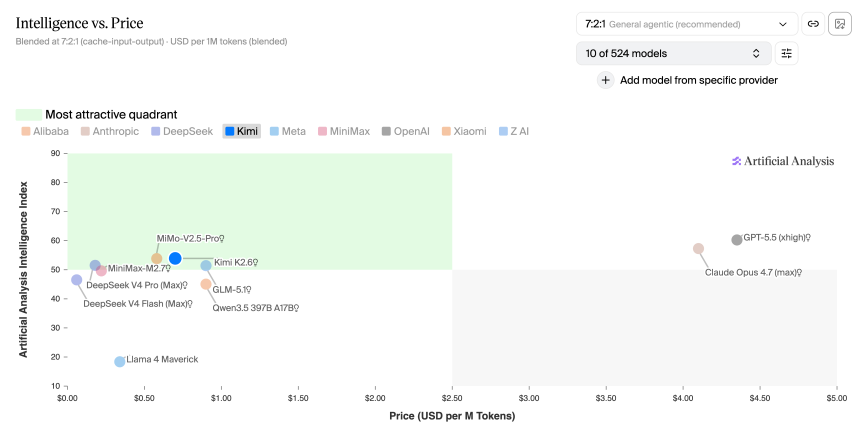The image size is (860, 435).
Task: Click the Artificial Analysis logo
Action: click(783, 161)
